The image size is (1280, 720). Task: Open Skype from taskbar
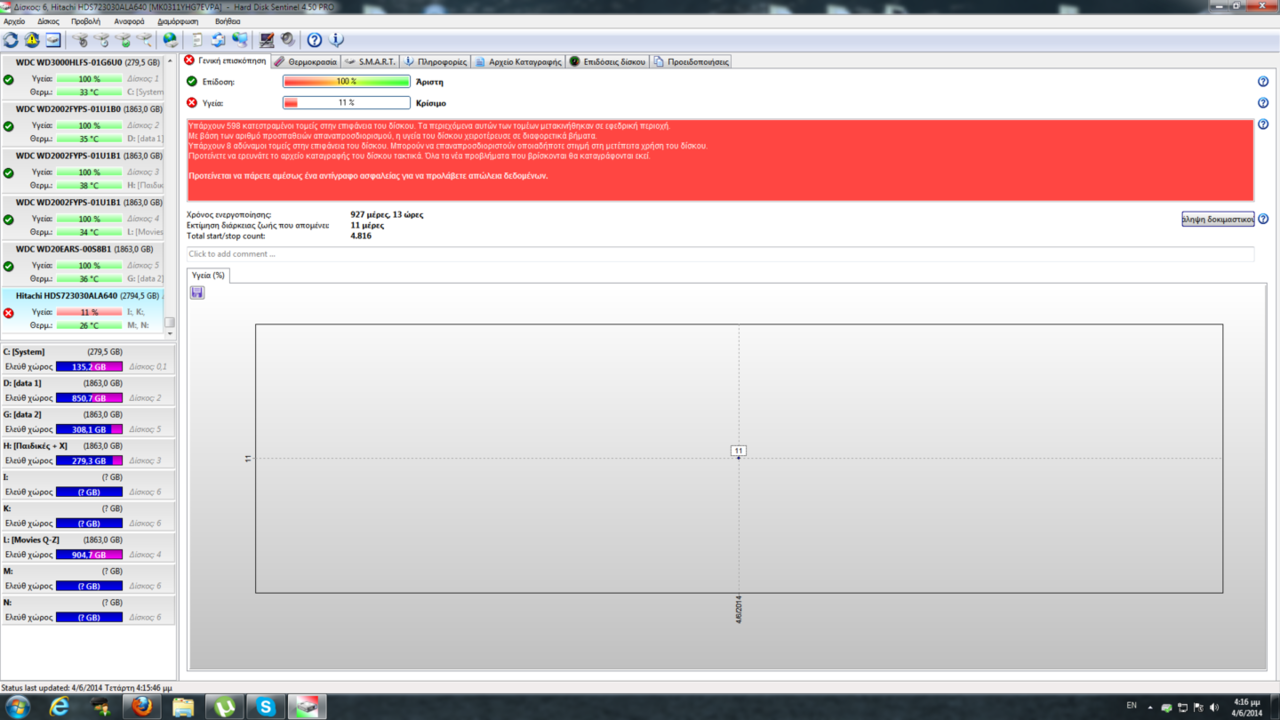(265, 707)
